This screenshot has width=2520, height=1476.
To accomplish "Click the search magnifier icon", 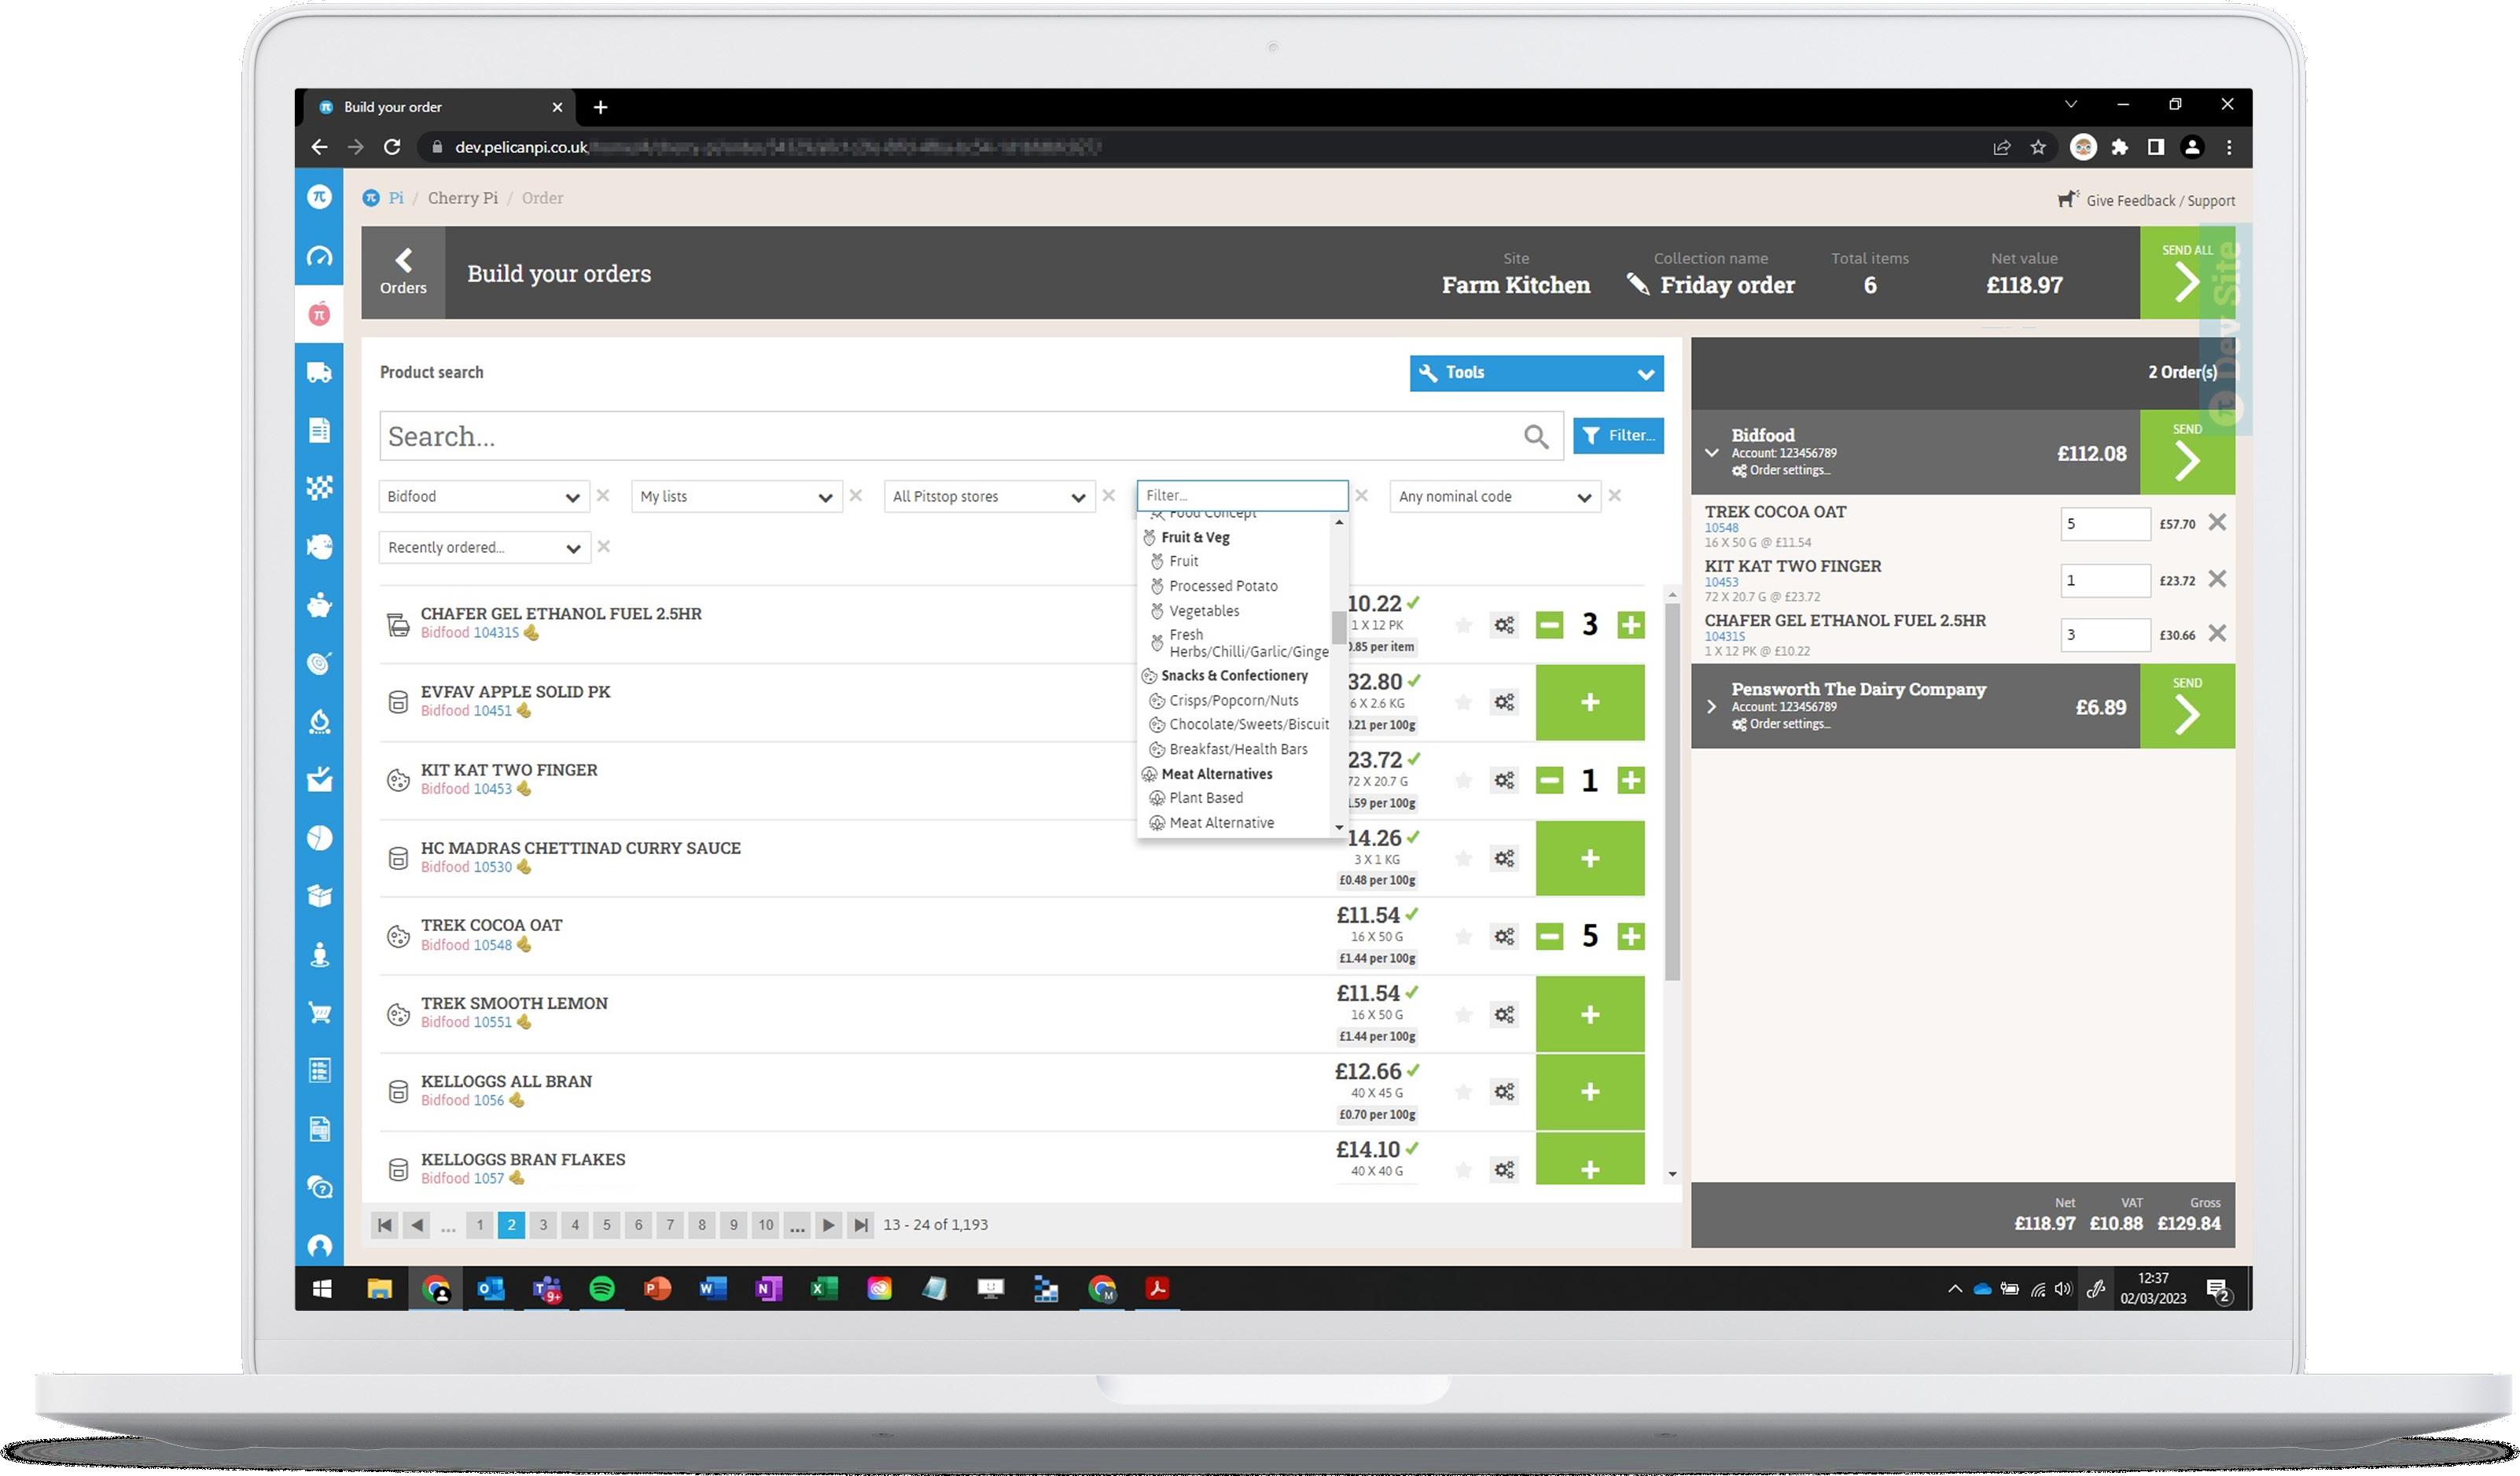I will coord(1536,436).
